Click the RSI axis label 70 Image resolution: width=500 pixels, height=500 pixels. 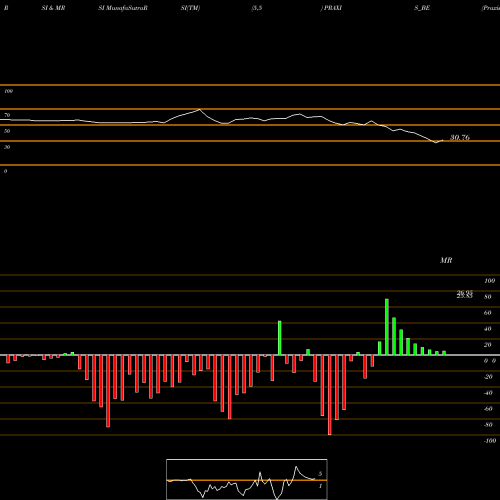pyautogui.click(x=7, y=115)
